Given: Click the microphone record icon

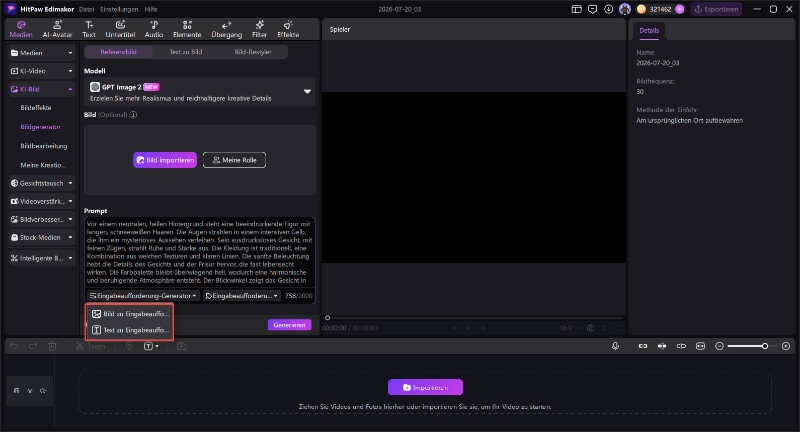Looking at the screenshot, I should pyautogui.click(x=615, y=346).
